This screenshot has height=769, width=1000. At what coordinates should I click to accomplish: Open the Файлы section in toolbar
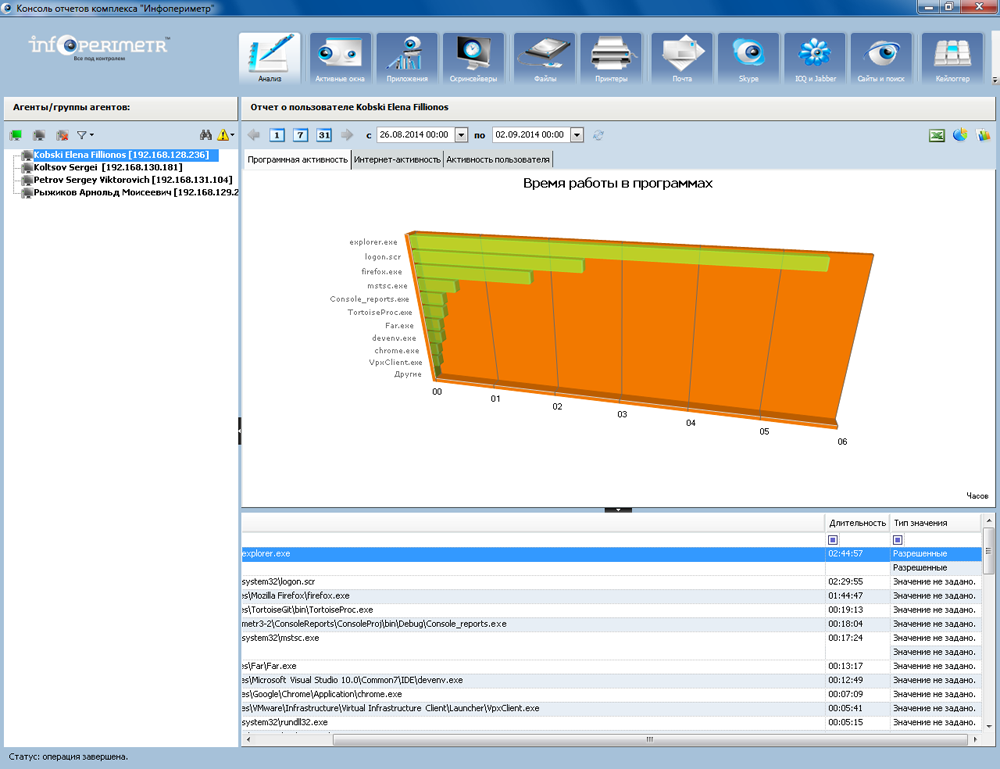[x=544, y=58]
